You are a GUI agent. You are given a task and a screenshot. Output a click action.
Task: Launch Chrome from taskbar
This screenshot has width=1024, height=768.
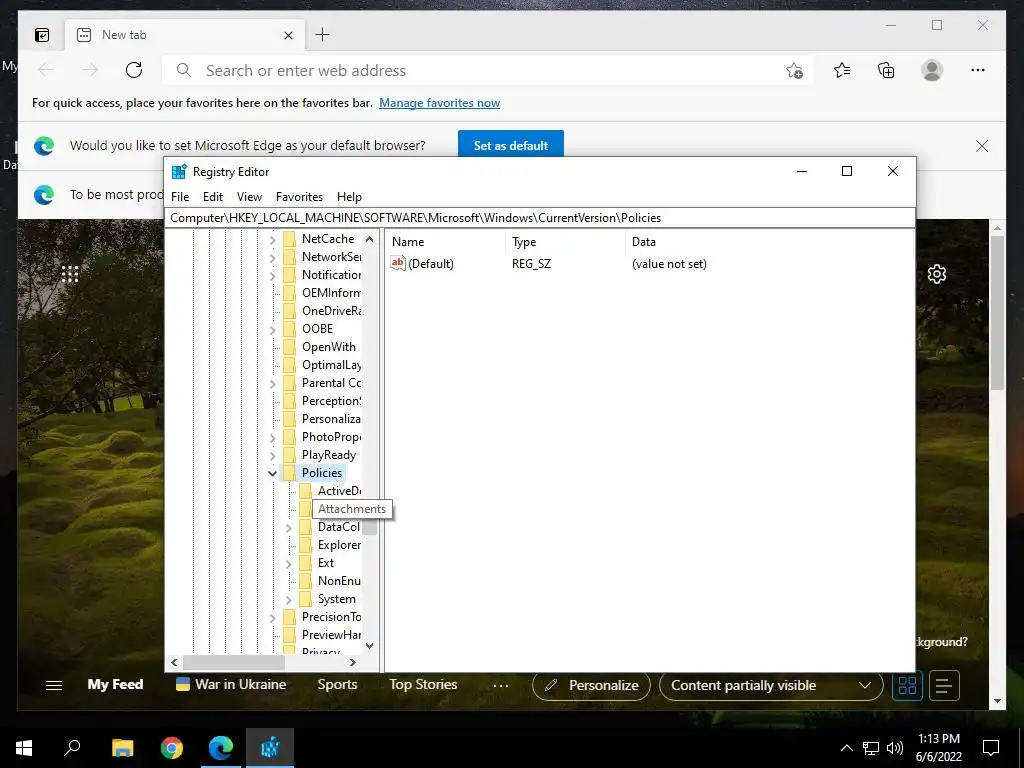[172, 748]
